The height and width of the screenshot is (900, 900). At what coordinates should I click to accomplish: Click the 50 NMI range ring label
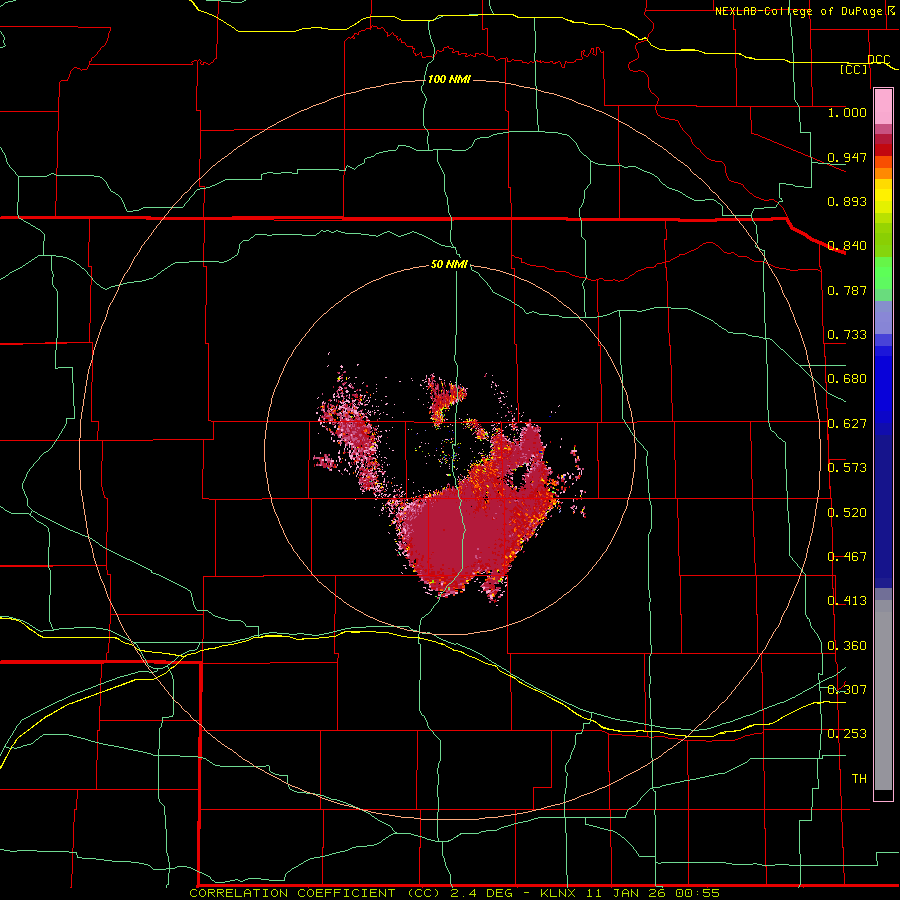(449, 264)
